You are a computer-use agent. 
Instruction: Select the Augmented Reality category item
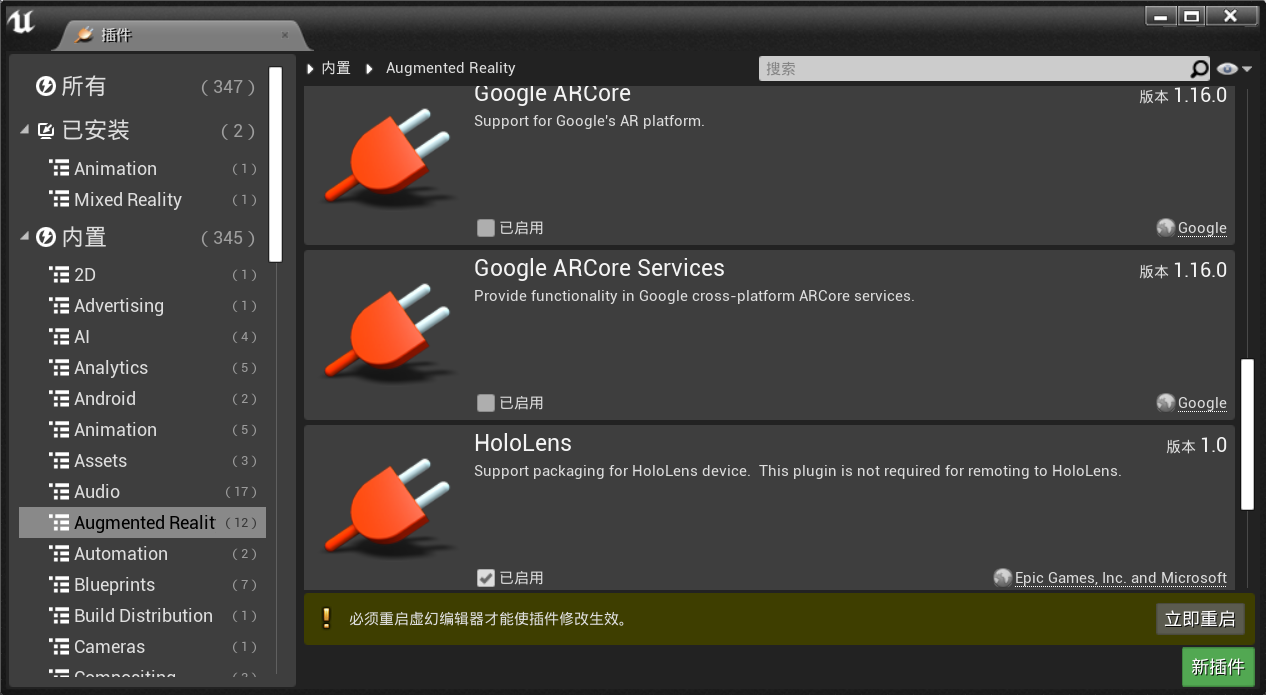[143, 523]
